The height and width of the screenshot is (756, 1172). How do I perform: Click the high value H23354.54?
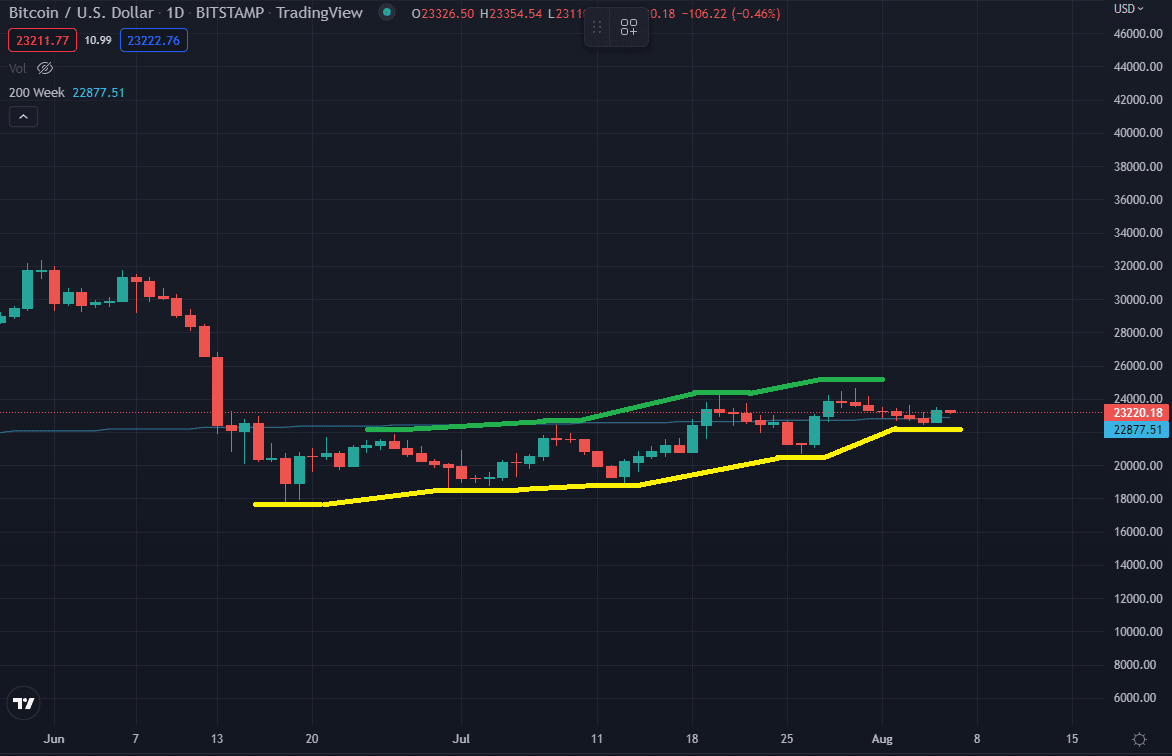(x=511, y=13)
